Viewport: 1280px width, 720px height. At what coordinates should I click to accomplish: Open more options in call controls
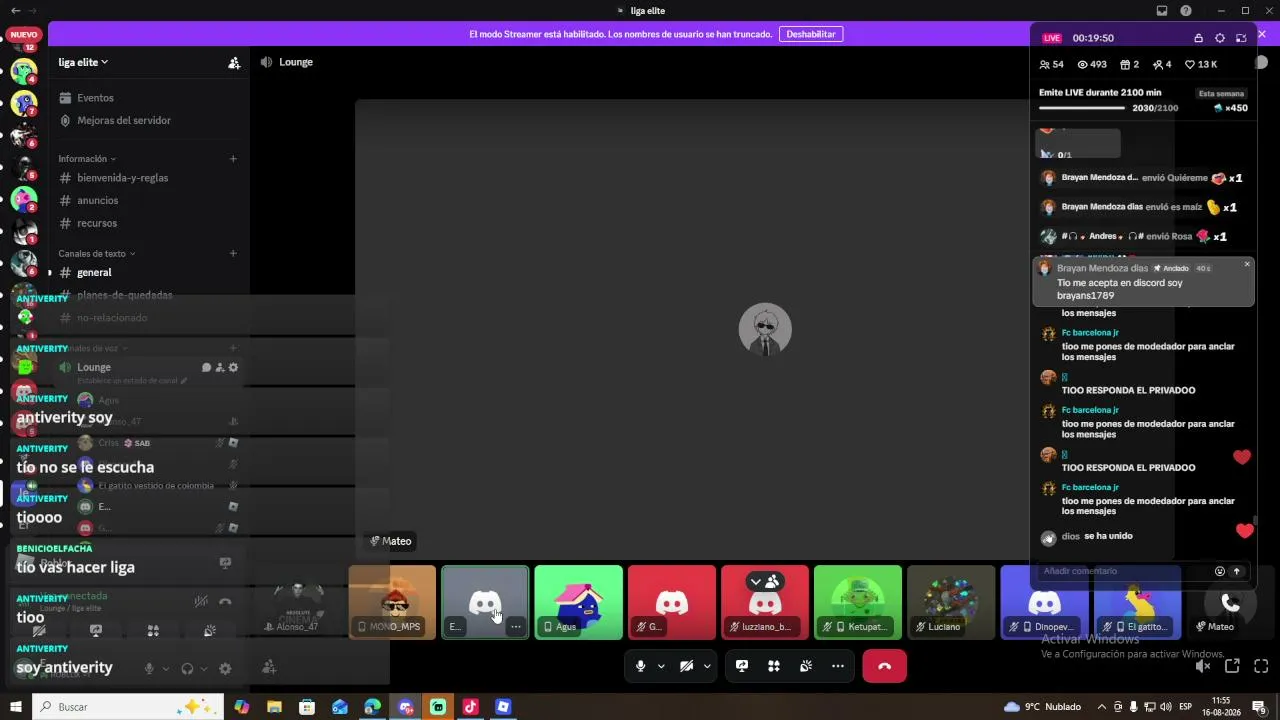point(838,666)
